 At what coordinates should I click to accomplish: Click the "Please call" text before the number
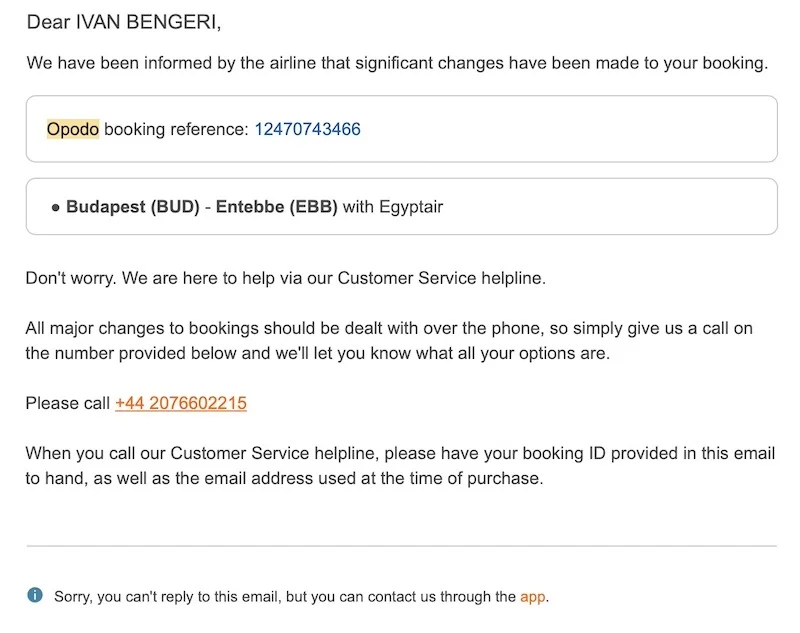[x=68, y=403]
